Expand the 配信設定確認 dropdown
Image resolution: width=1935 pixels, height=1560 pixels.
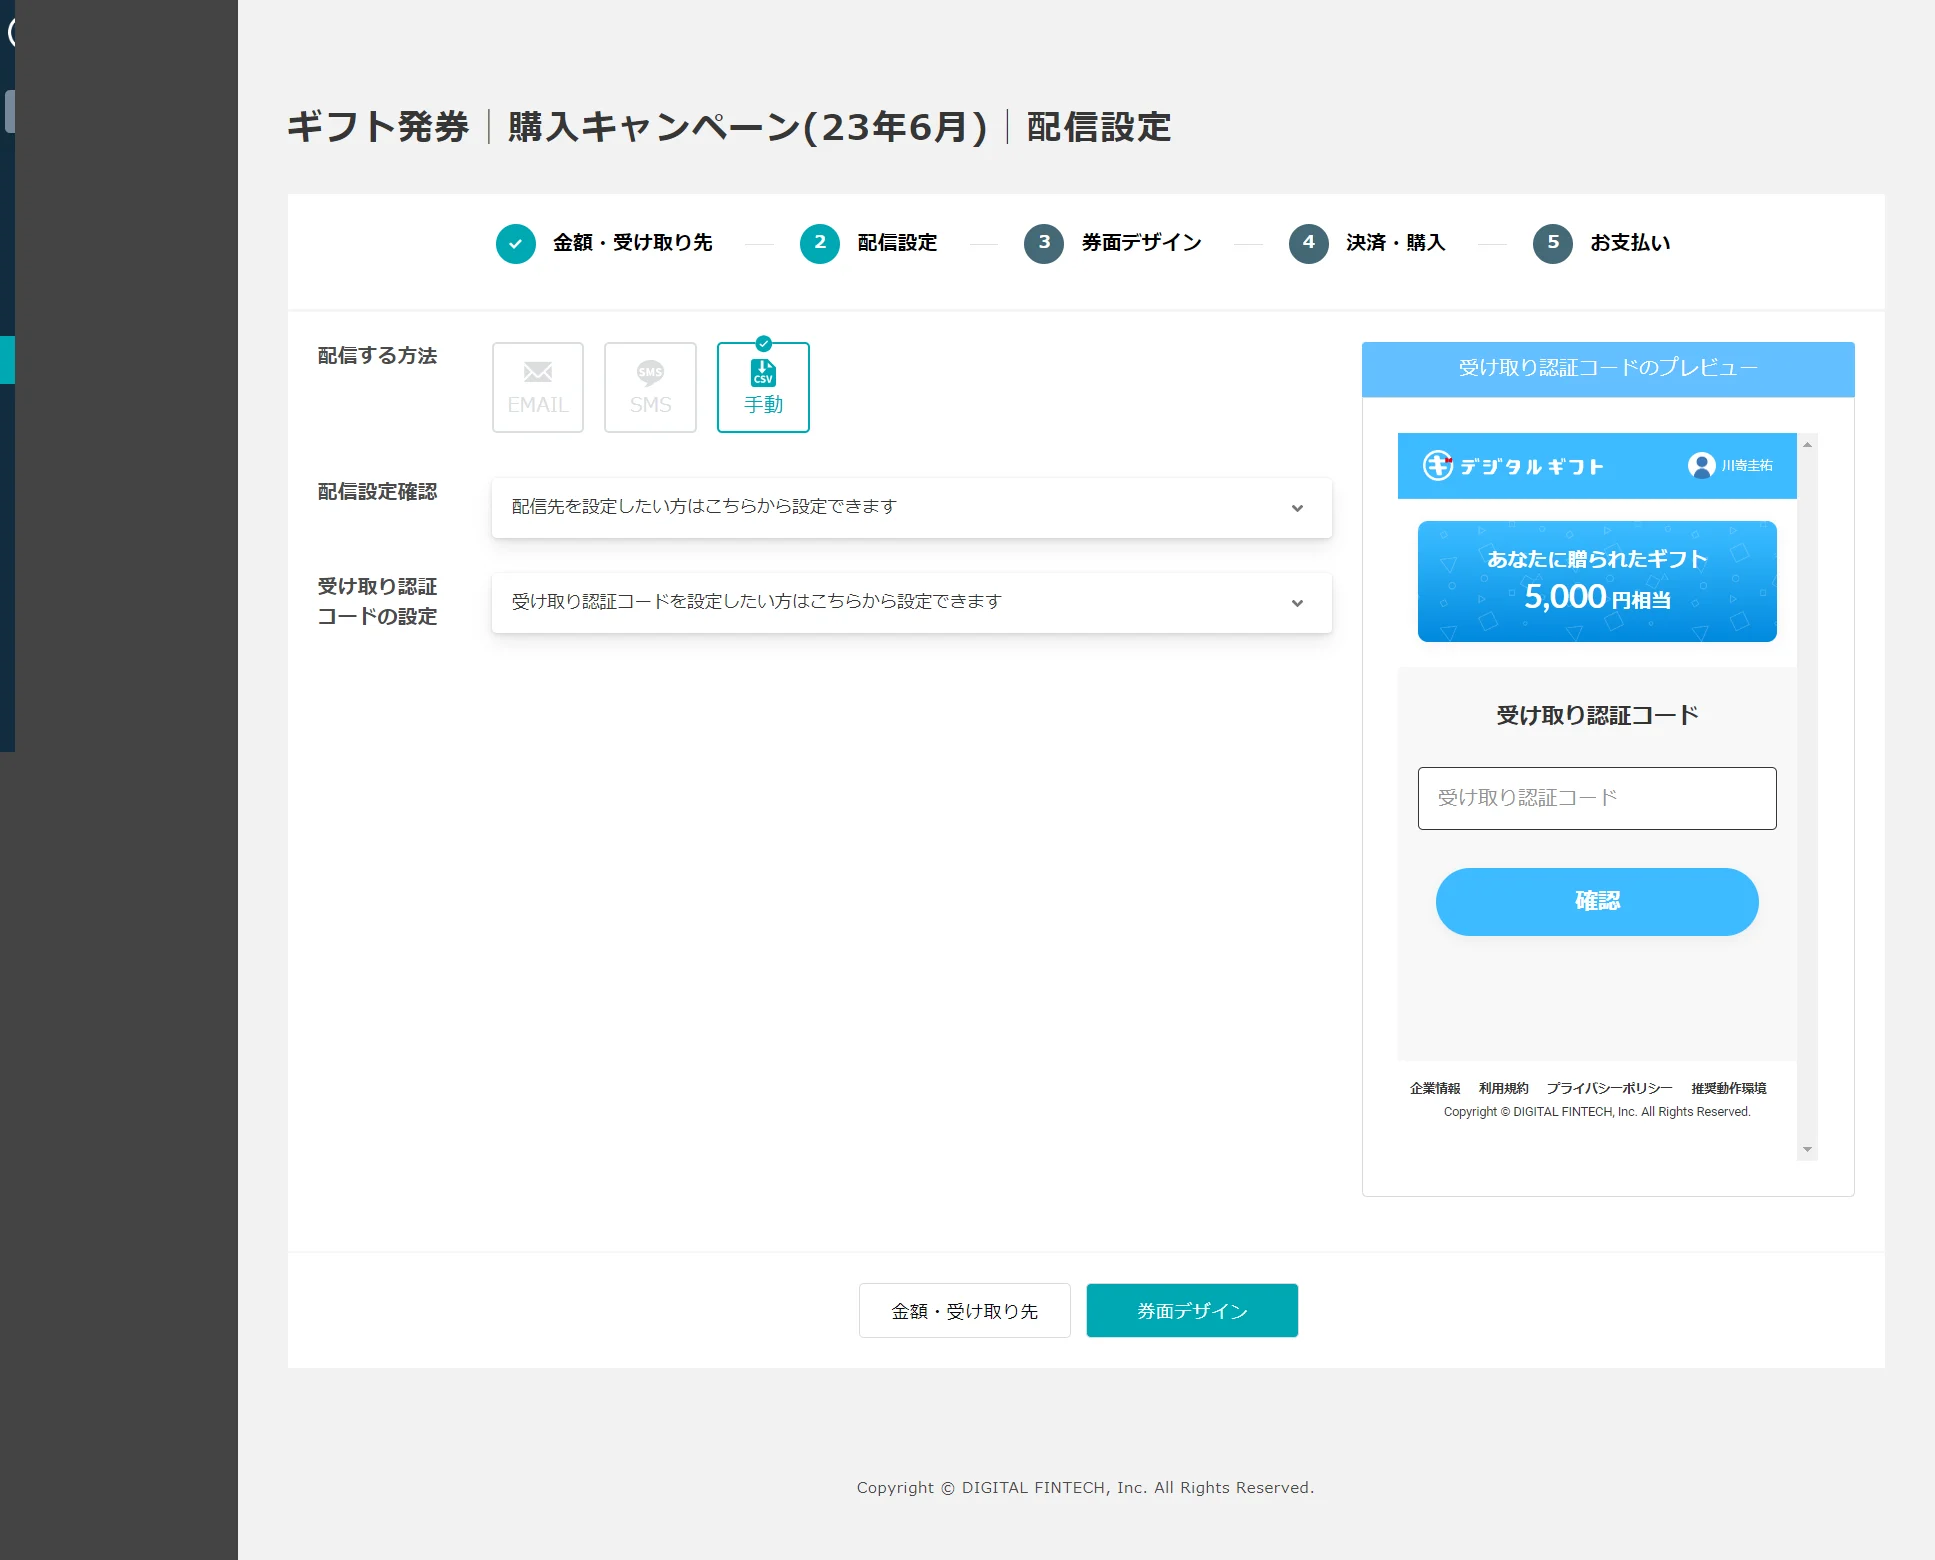point(912,507)
